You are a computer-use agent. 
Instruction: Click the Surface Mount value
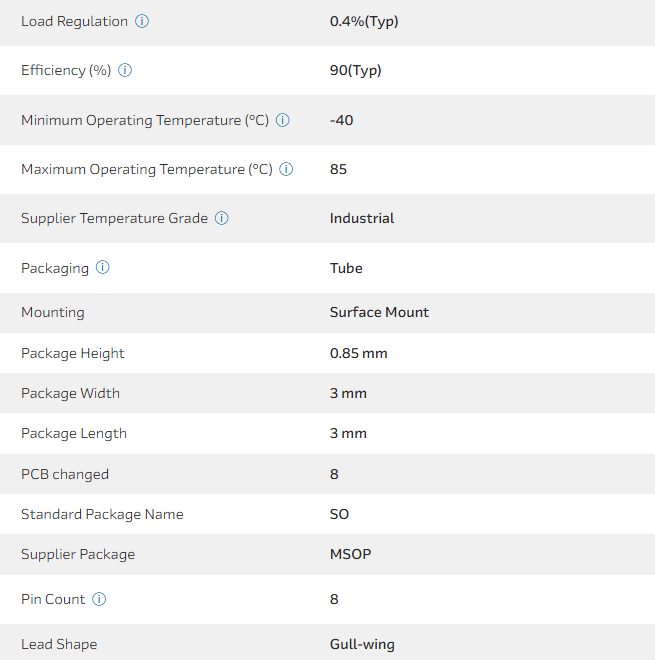[379, 312]
